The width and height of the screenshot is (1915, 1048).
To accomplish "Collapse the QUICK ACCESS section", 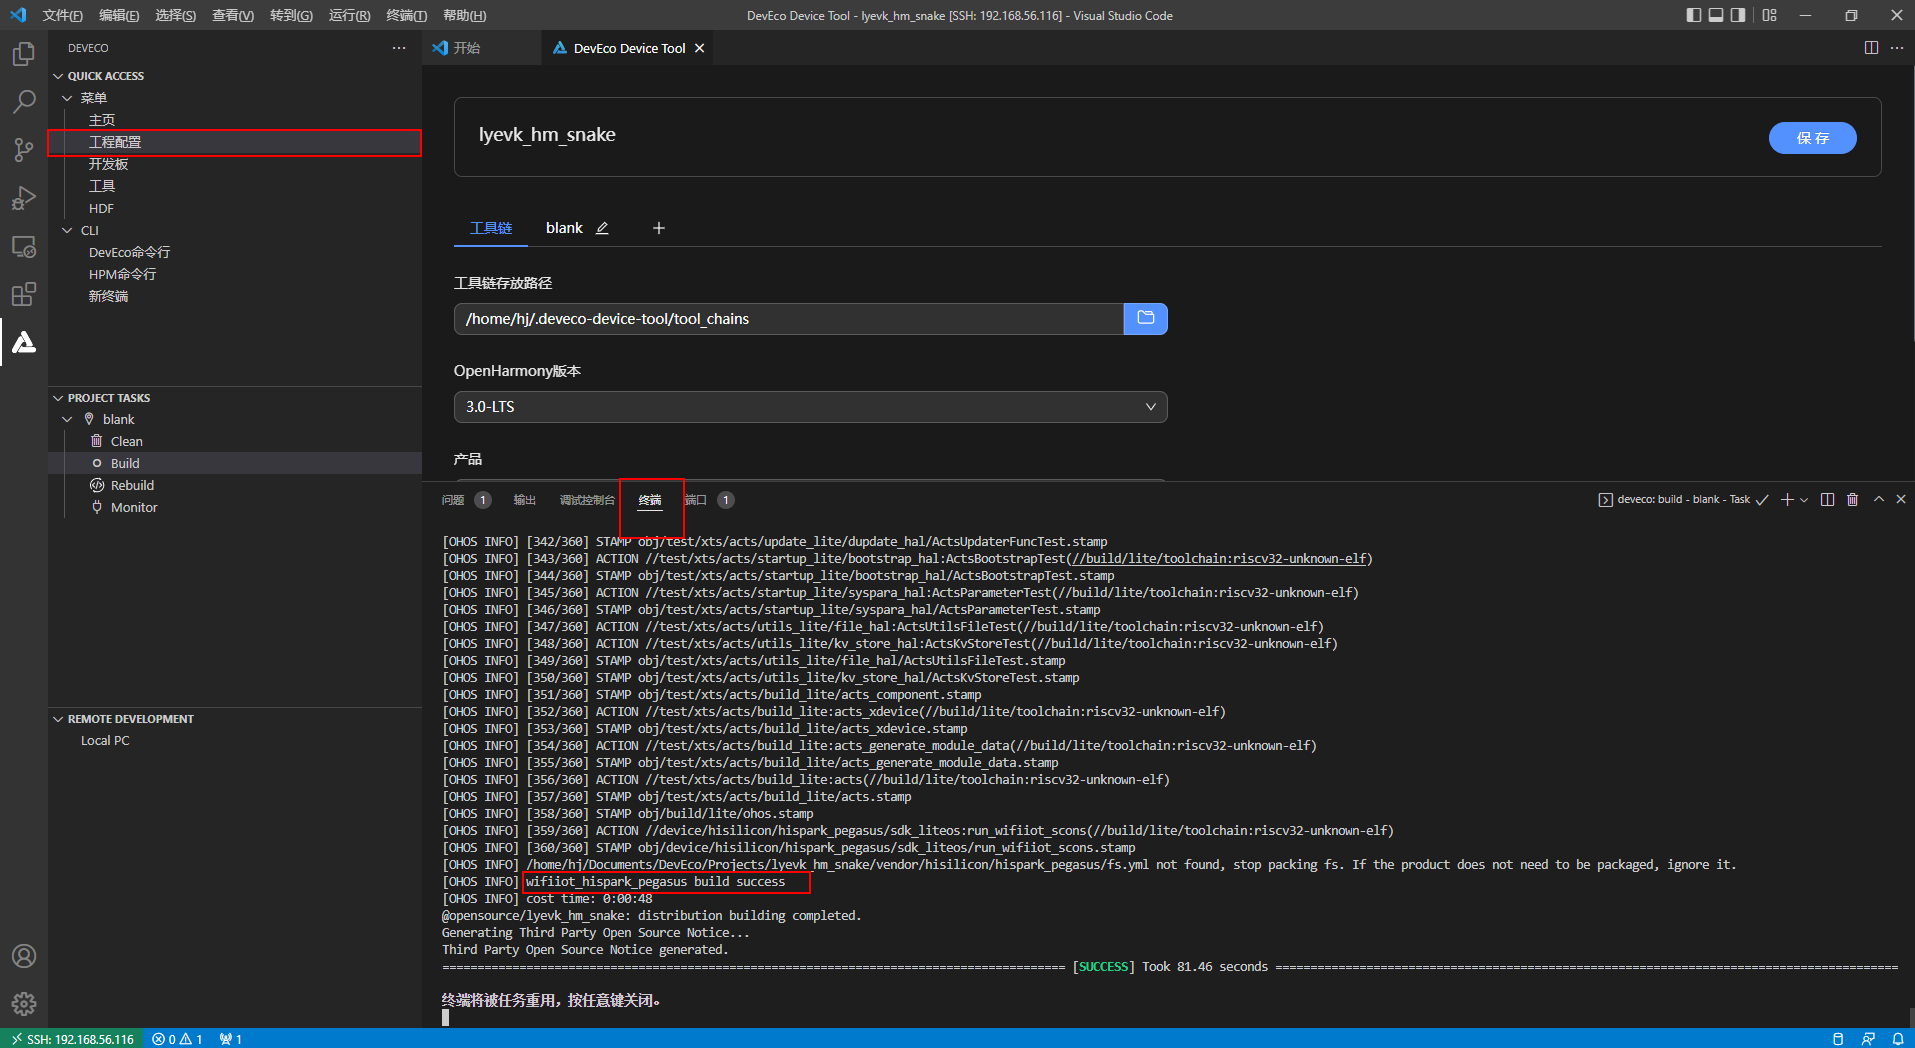I will coord(58,76).
